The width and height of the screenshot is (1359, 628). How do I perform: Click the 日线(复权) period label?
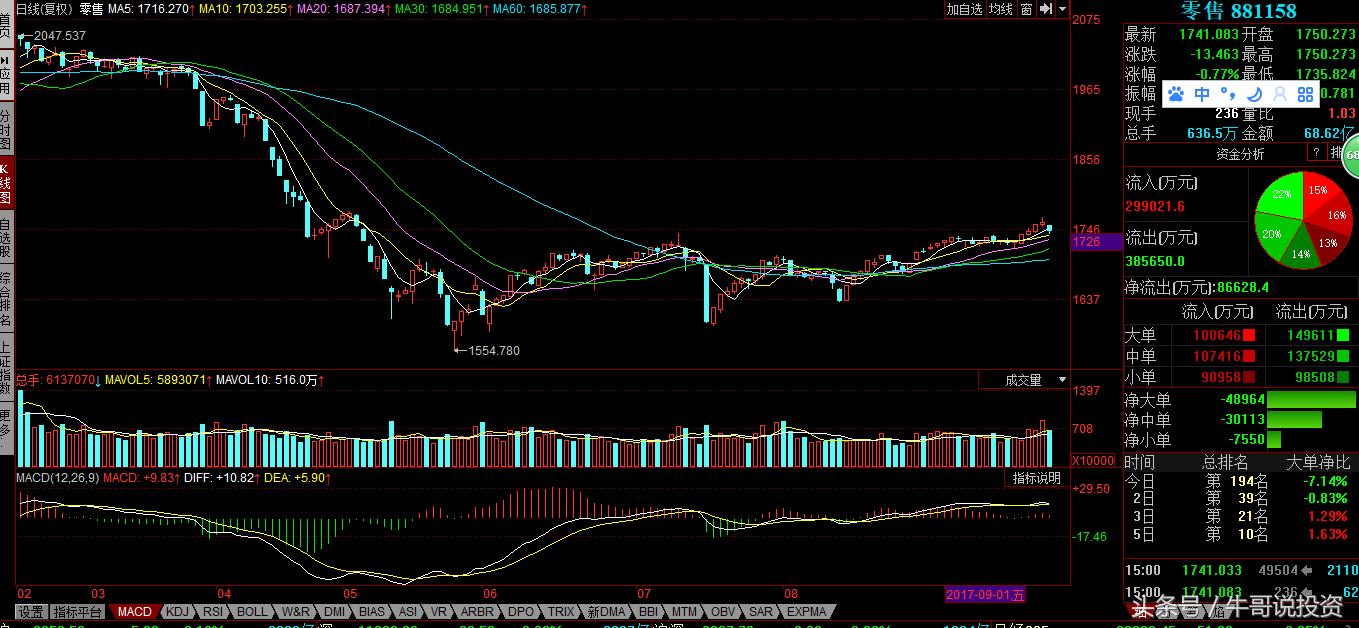click(45, 8)
